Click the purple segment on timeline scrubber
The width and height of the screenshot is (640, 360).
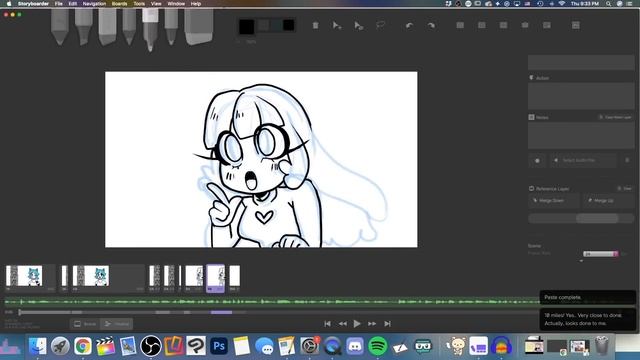pos(222,312)
